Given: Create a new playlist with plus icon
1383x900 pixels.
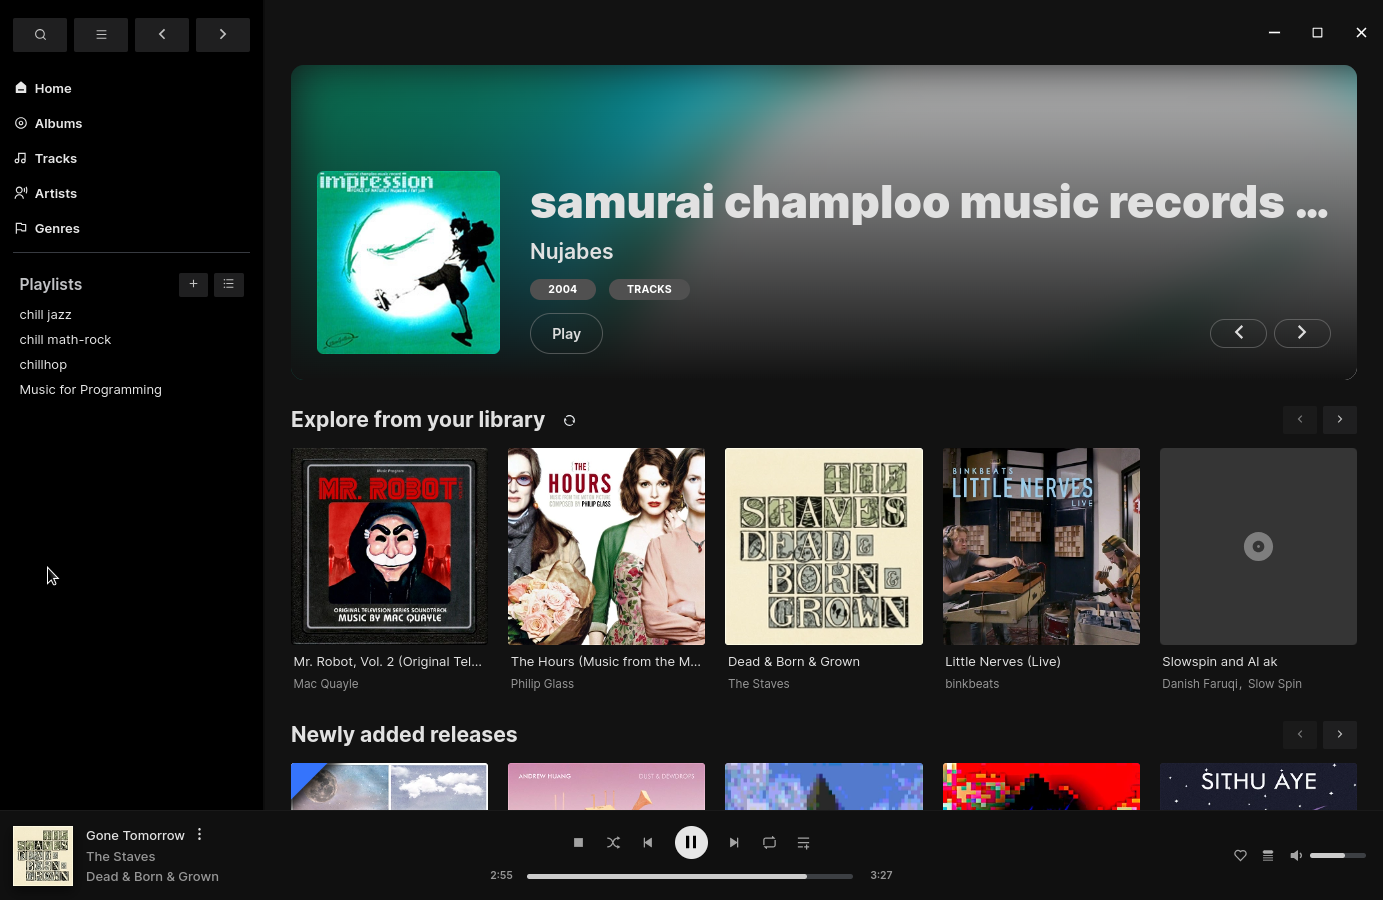Looking at the screenshot, I should click(x=194, y=284).
